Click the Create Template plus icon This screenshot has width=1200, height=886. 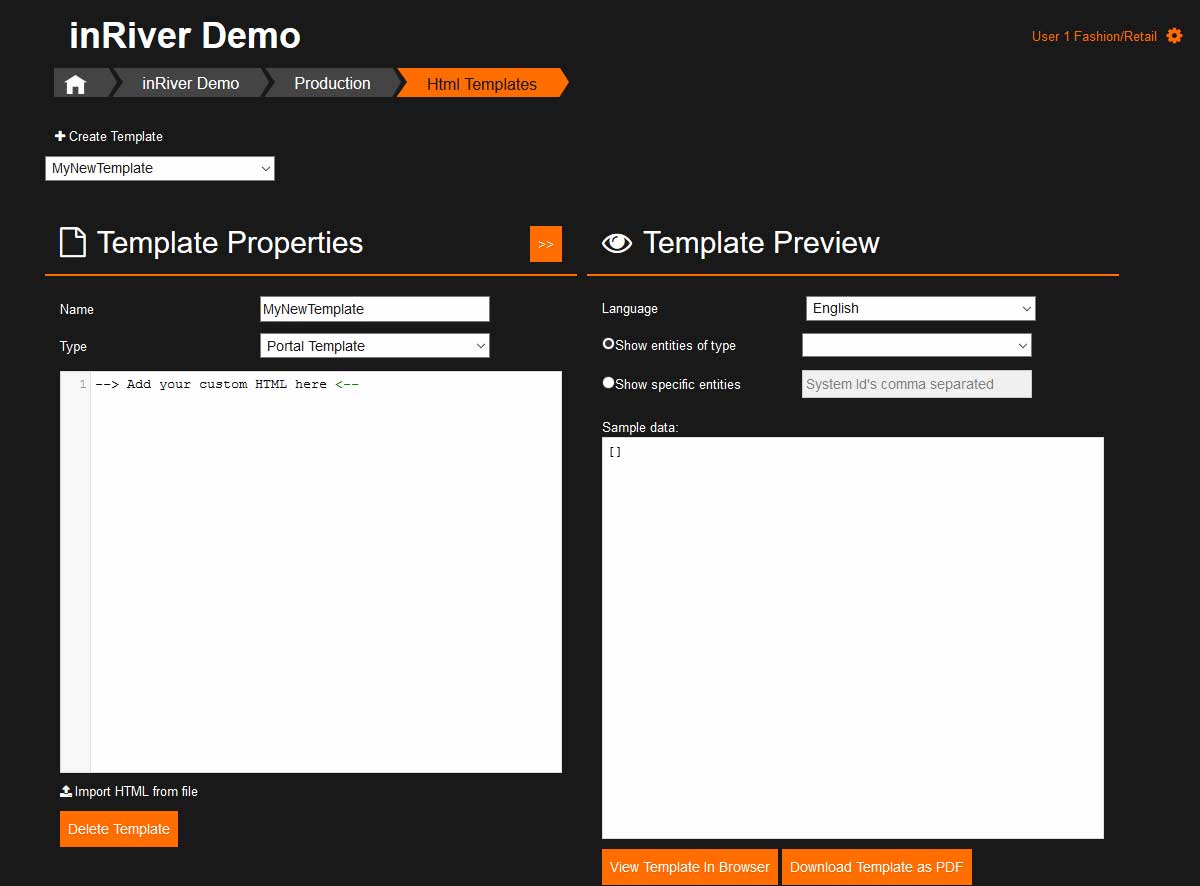pyautogui.click(x=60, y=136)
